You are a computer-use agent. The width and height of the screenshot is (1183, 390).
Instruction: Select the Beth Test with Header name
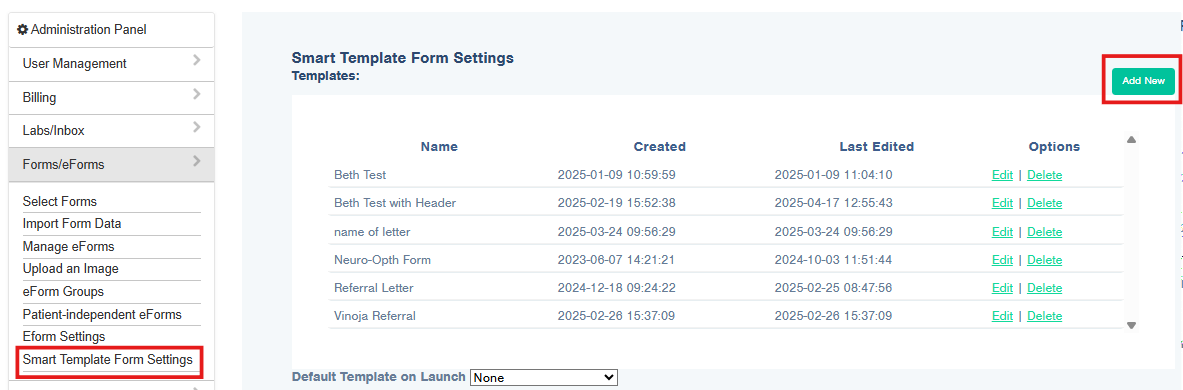coord(395,203)
